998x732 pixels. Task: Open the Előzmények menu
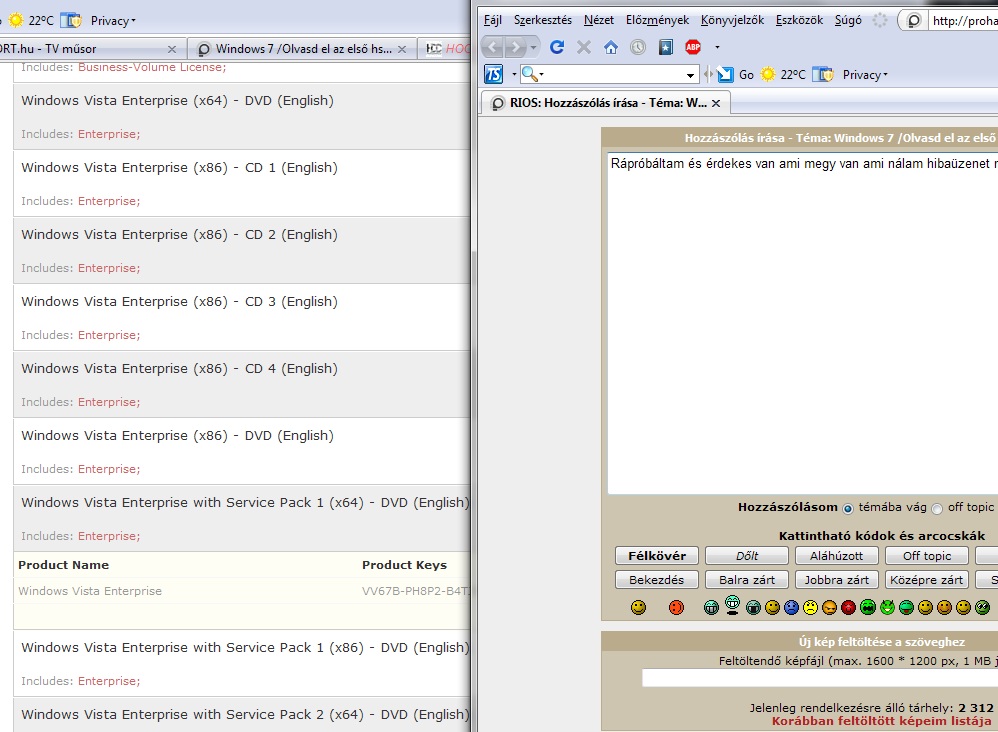657,20
